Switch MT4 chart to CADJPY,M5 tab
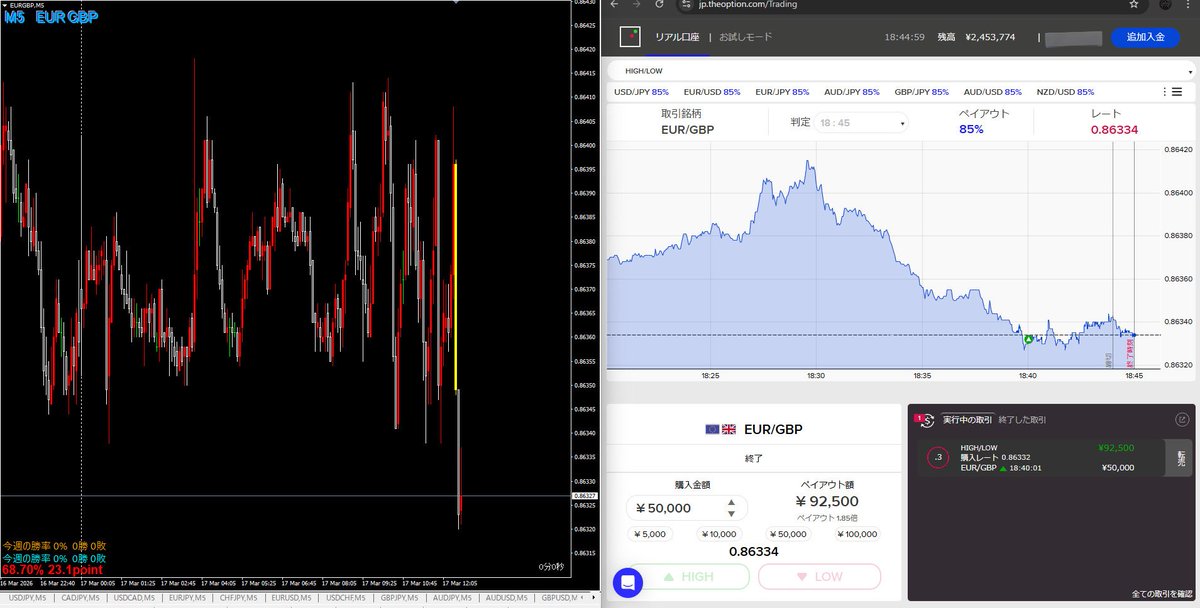Screen dimensions: 1200x608 [x=80, y=598]
